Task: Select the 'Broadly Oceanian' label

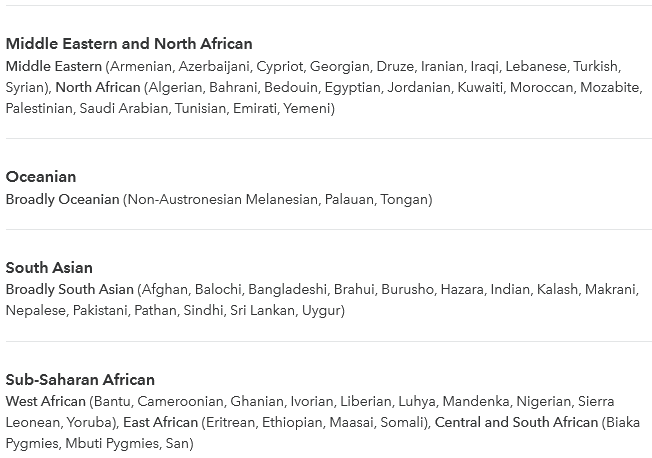Action: point(63,199)
